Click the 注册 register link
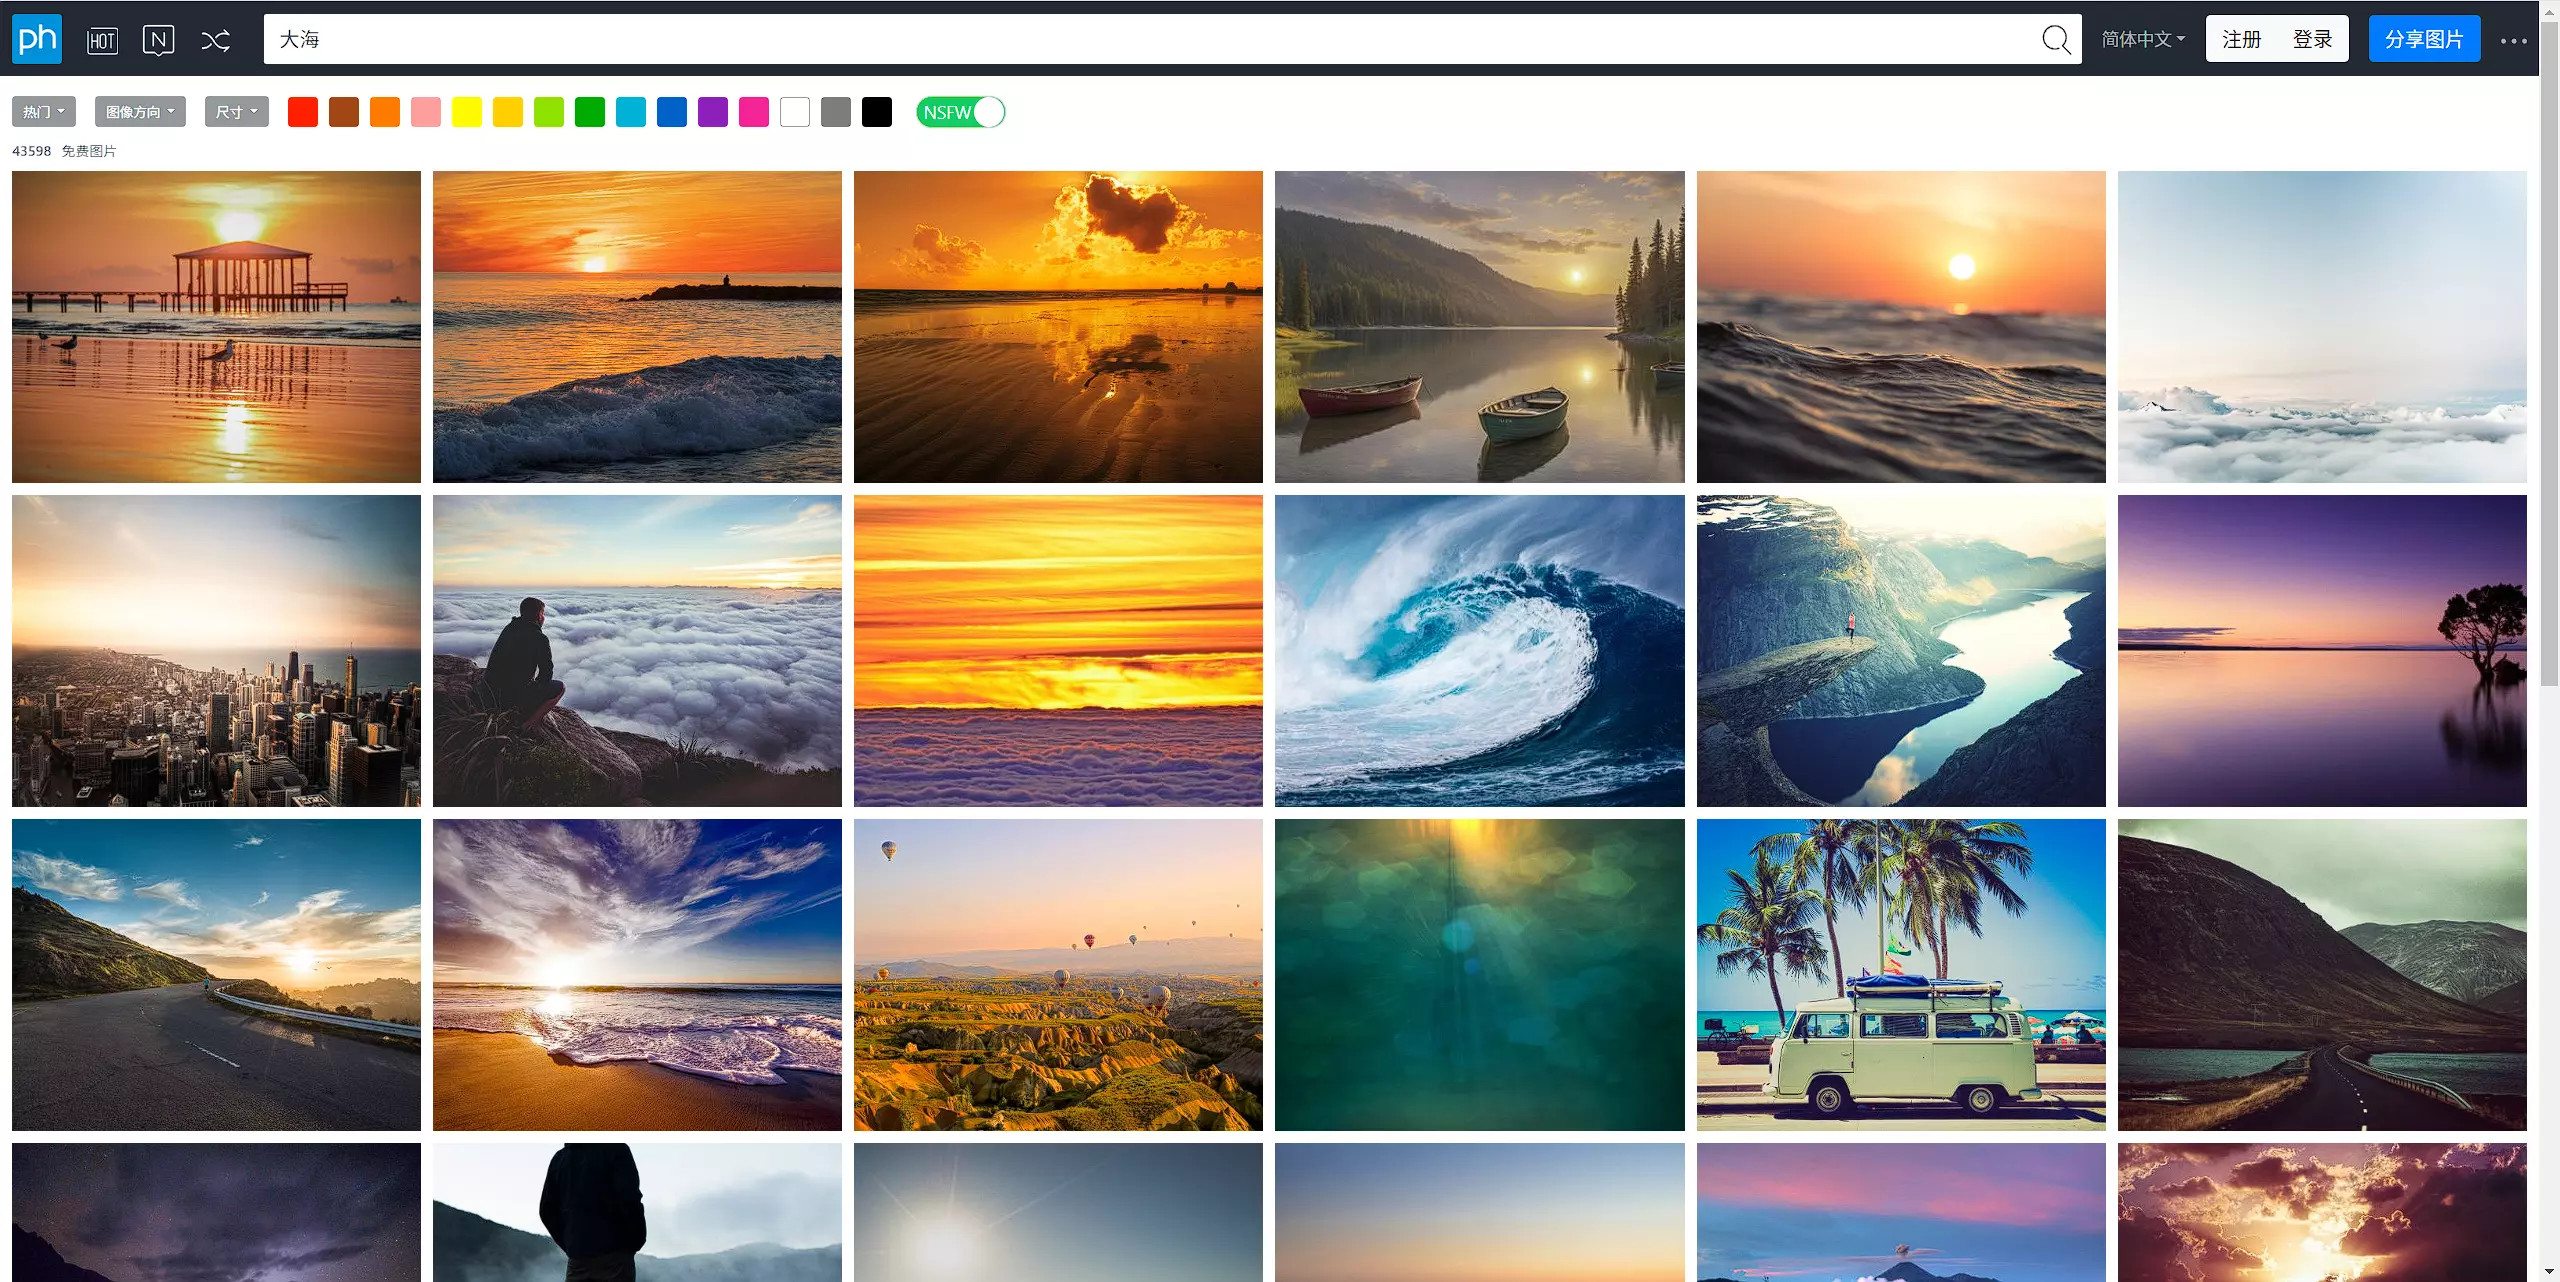 [2241, 39]
